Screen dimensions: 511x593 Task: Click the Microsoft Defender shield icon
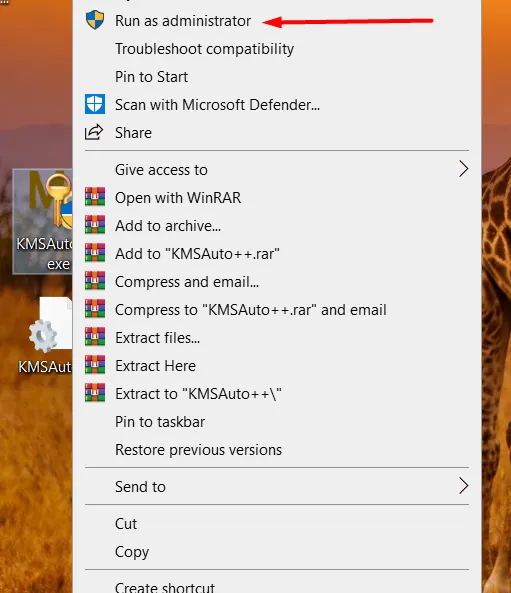(95, 104)
